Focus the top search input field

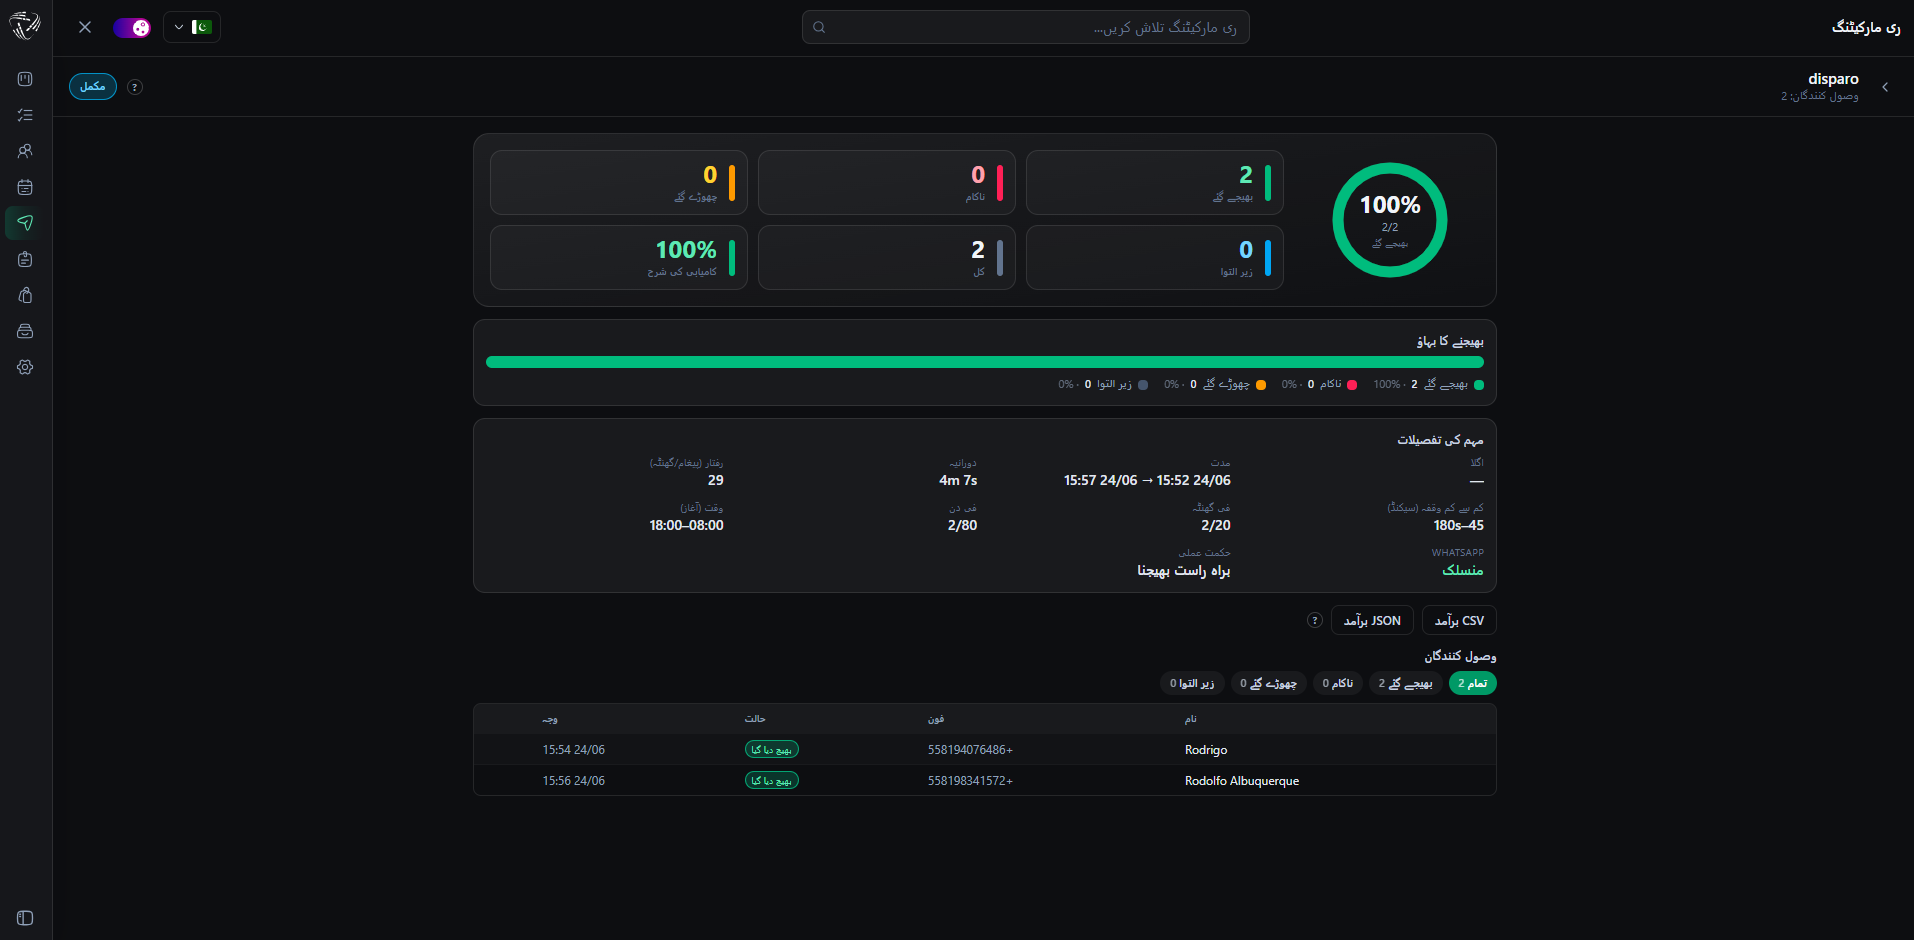(1026, 27)
